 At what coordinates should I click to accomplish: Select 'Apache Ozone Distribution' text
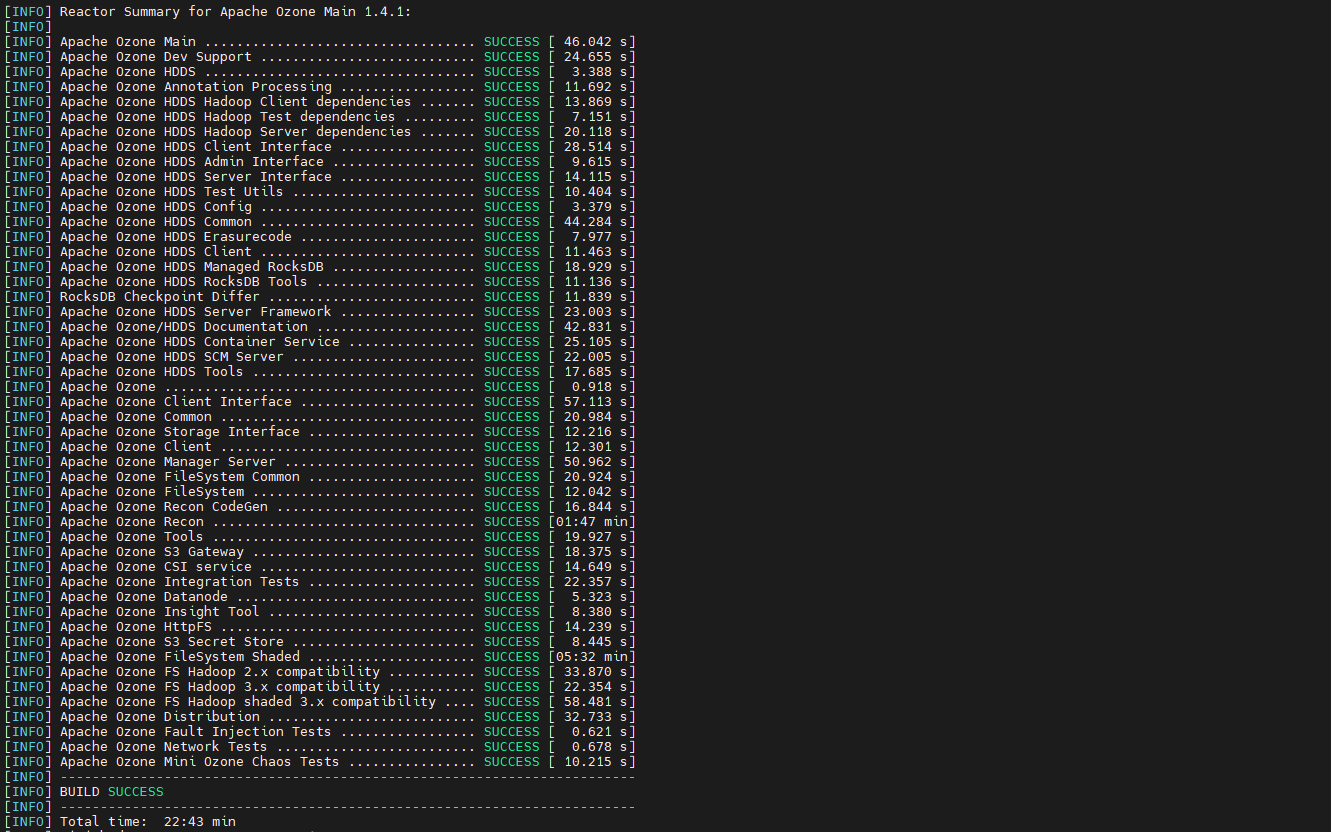tap(160, 717)
